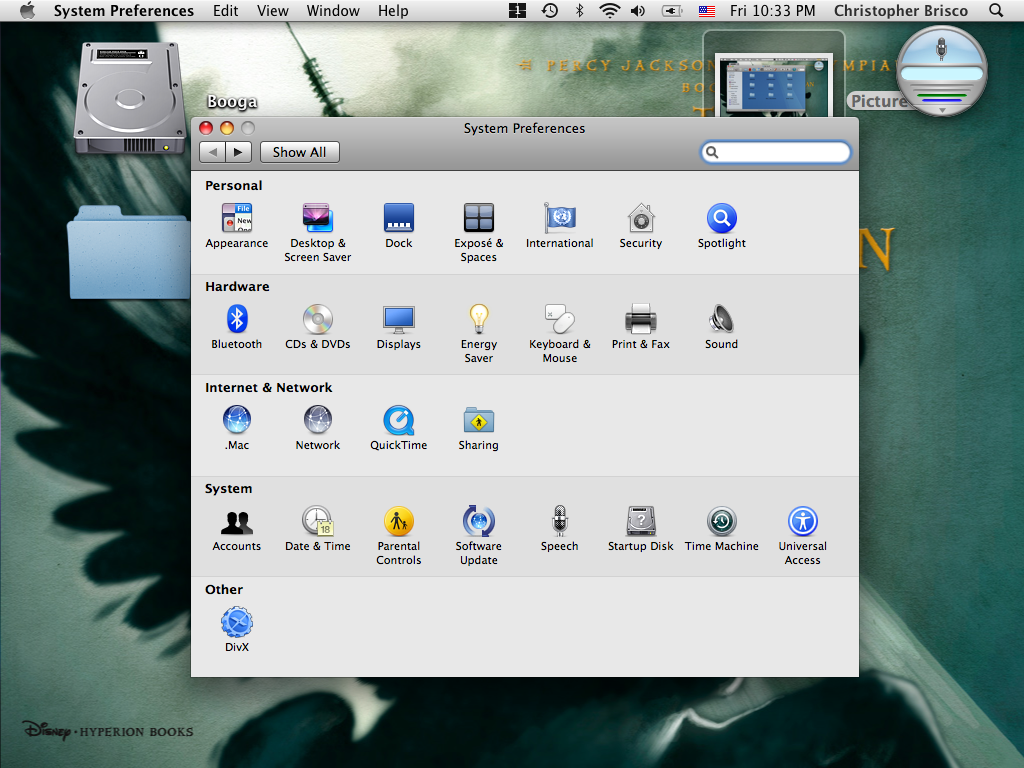Open Sharing preferences
This screenshot has width=1024, height=768.
tap(478, 420)
